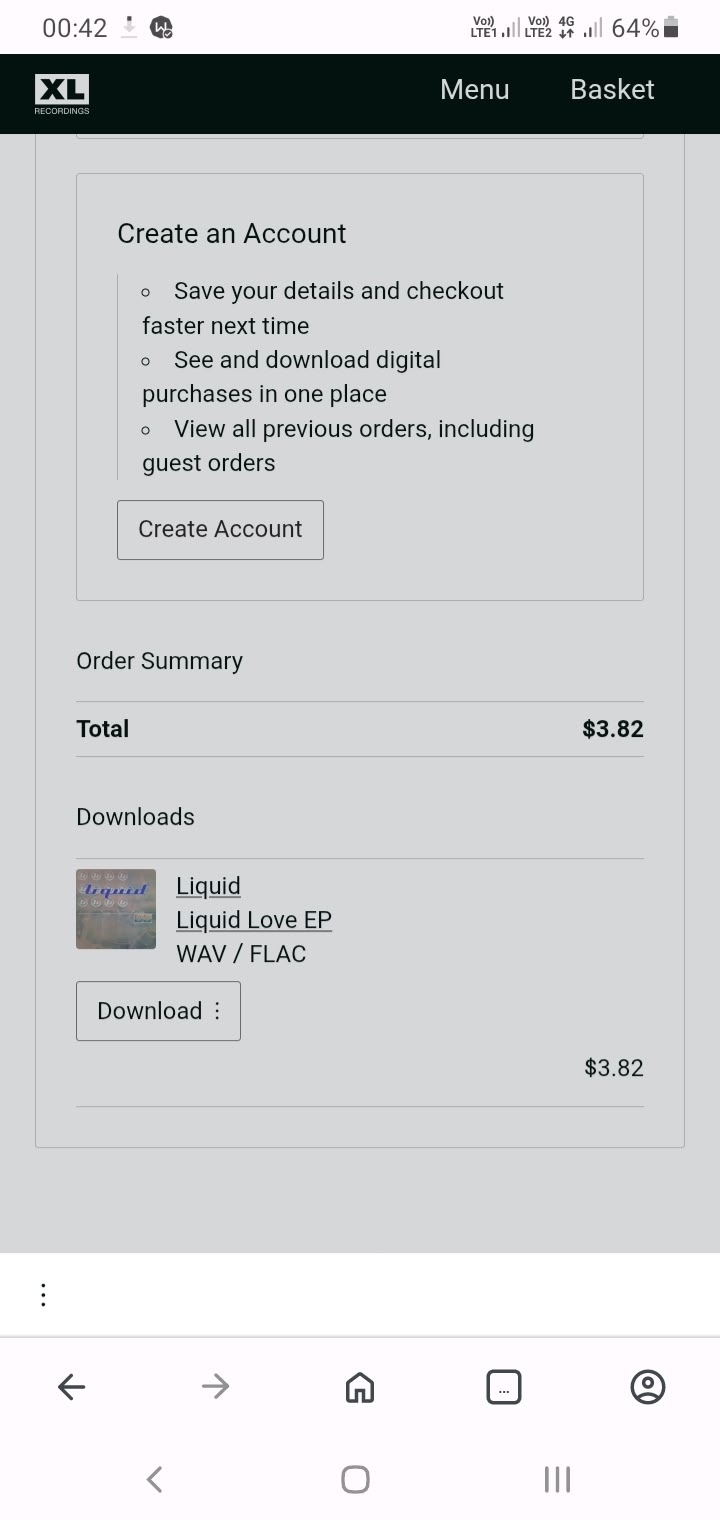Viewport: 720px width, 1520px height.
Task: Open Android recent apps
Action: click(557, 1479)
